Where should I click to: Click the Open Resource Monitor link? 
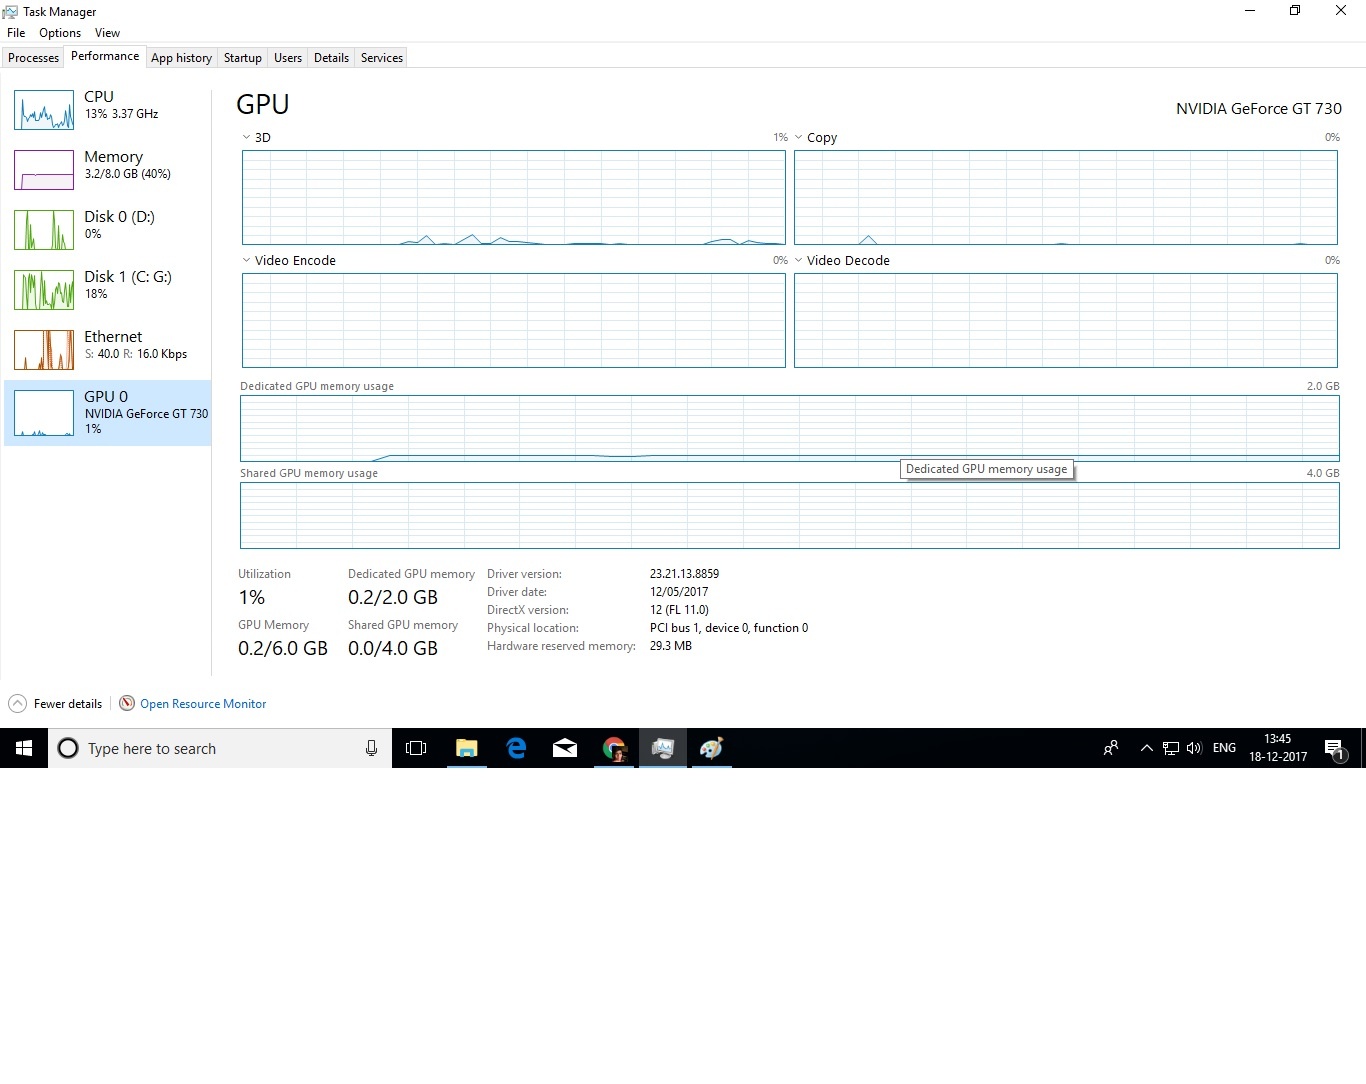click(x=203, y=704)
